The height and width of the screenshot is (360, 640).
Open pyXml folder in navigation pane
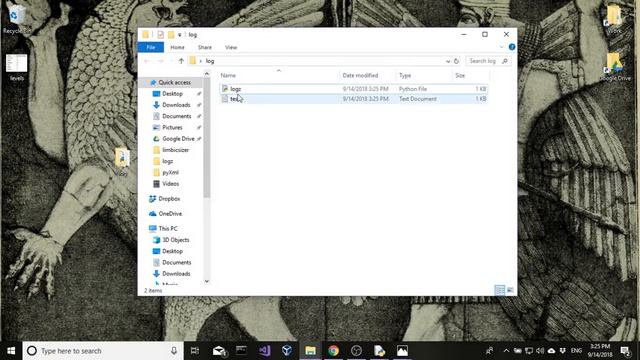click(x=170, y=173)
